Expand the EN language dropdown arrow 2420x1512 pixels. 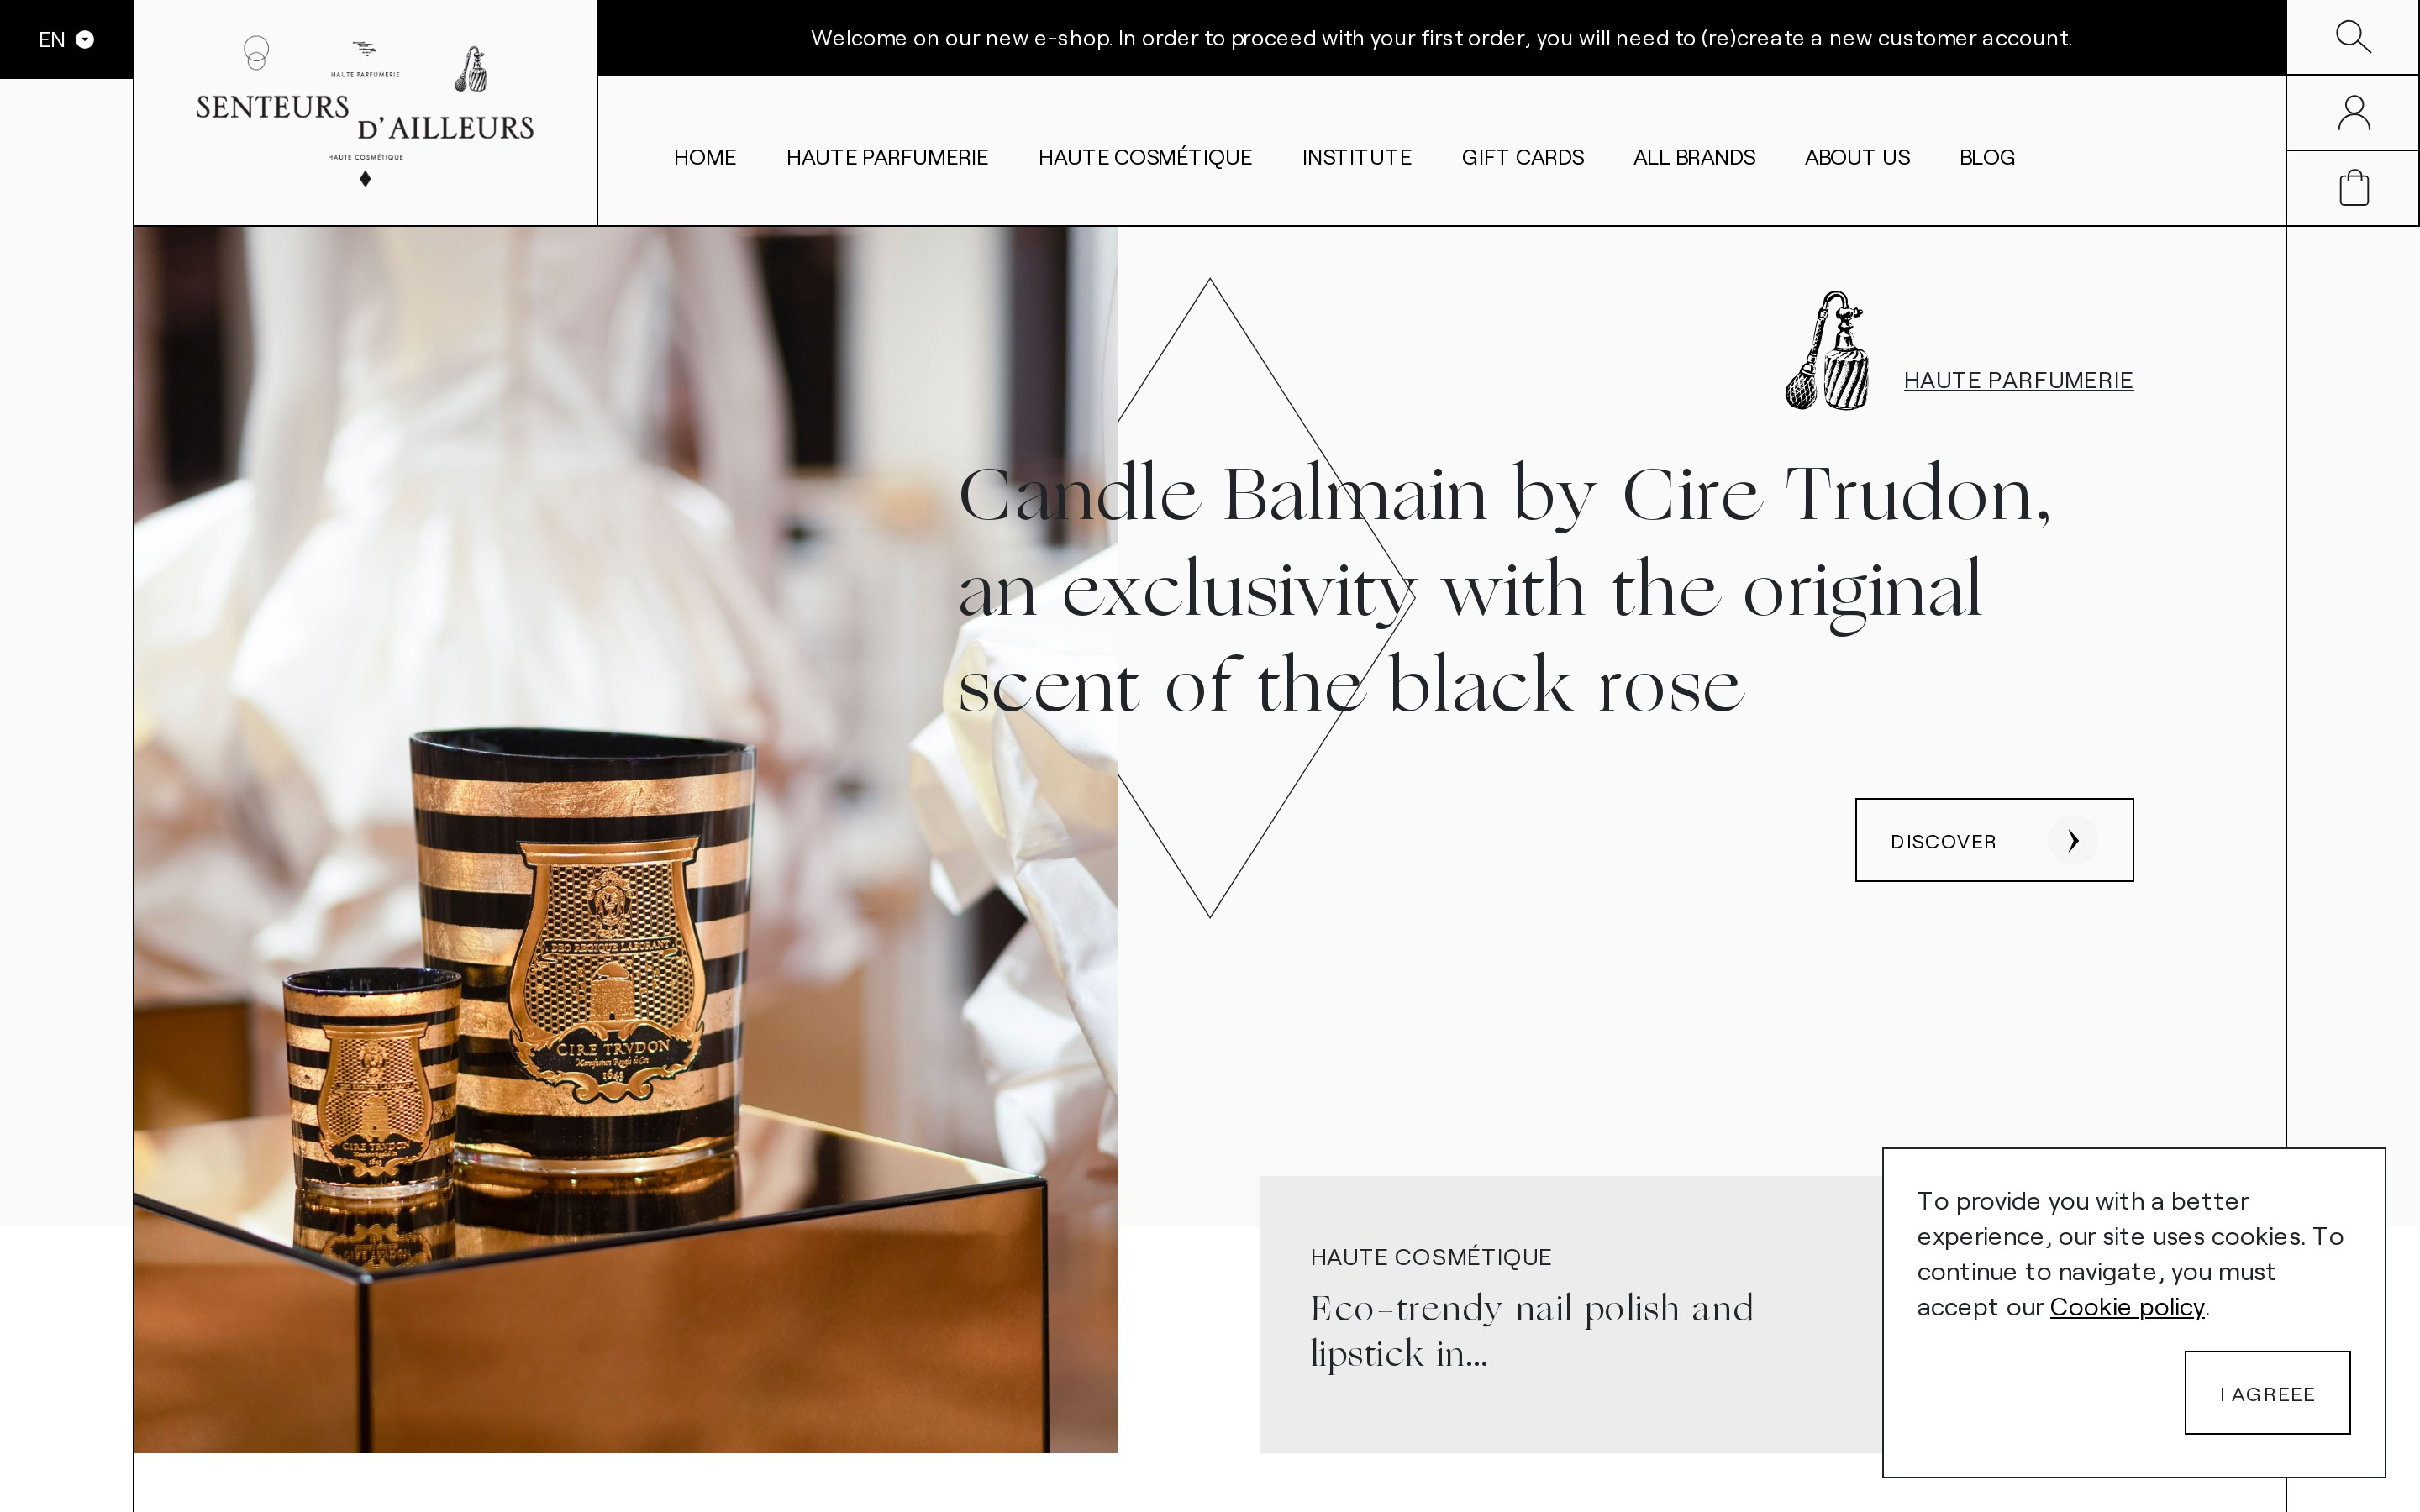[x=85, y=39]
